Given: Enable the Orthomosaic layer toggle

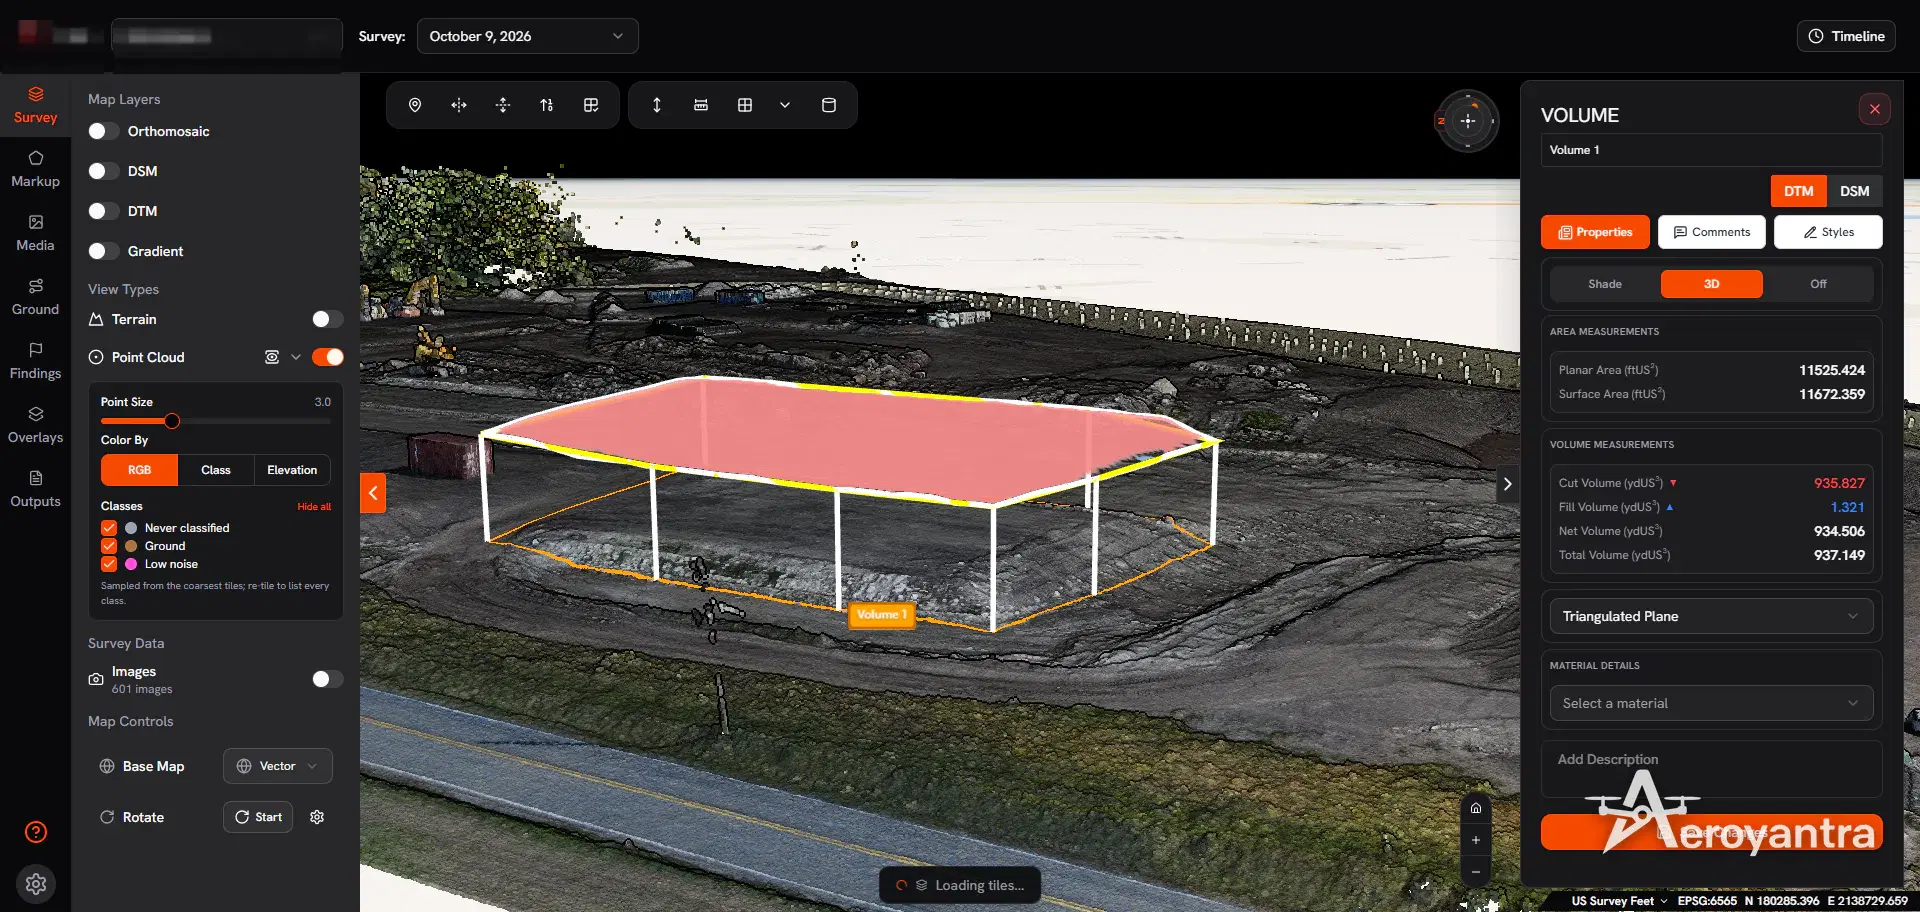Looking at the screenshot, I should [x=103, y=131].
